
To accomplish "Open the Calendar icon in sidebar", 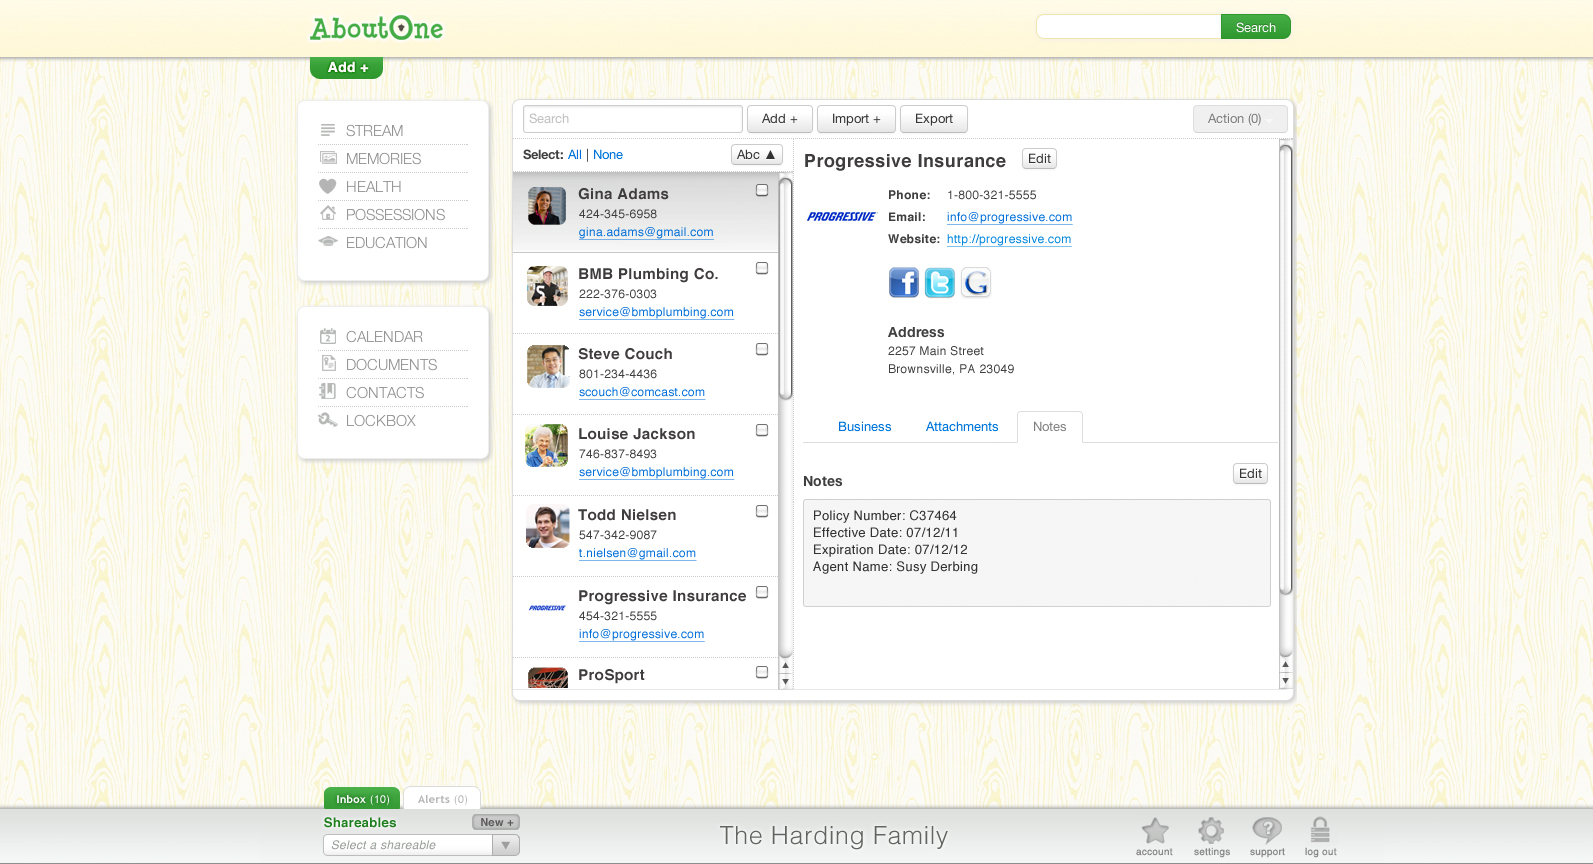I will pyautogui.click(x=327, y=336).
